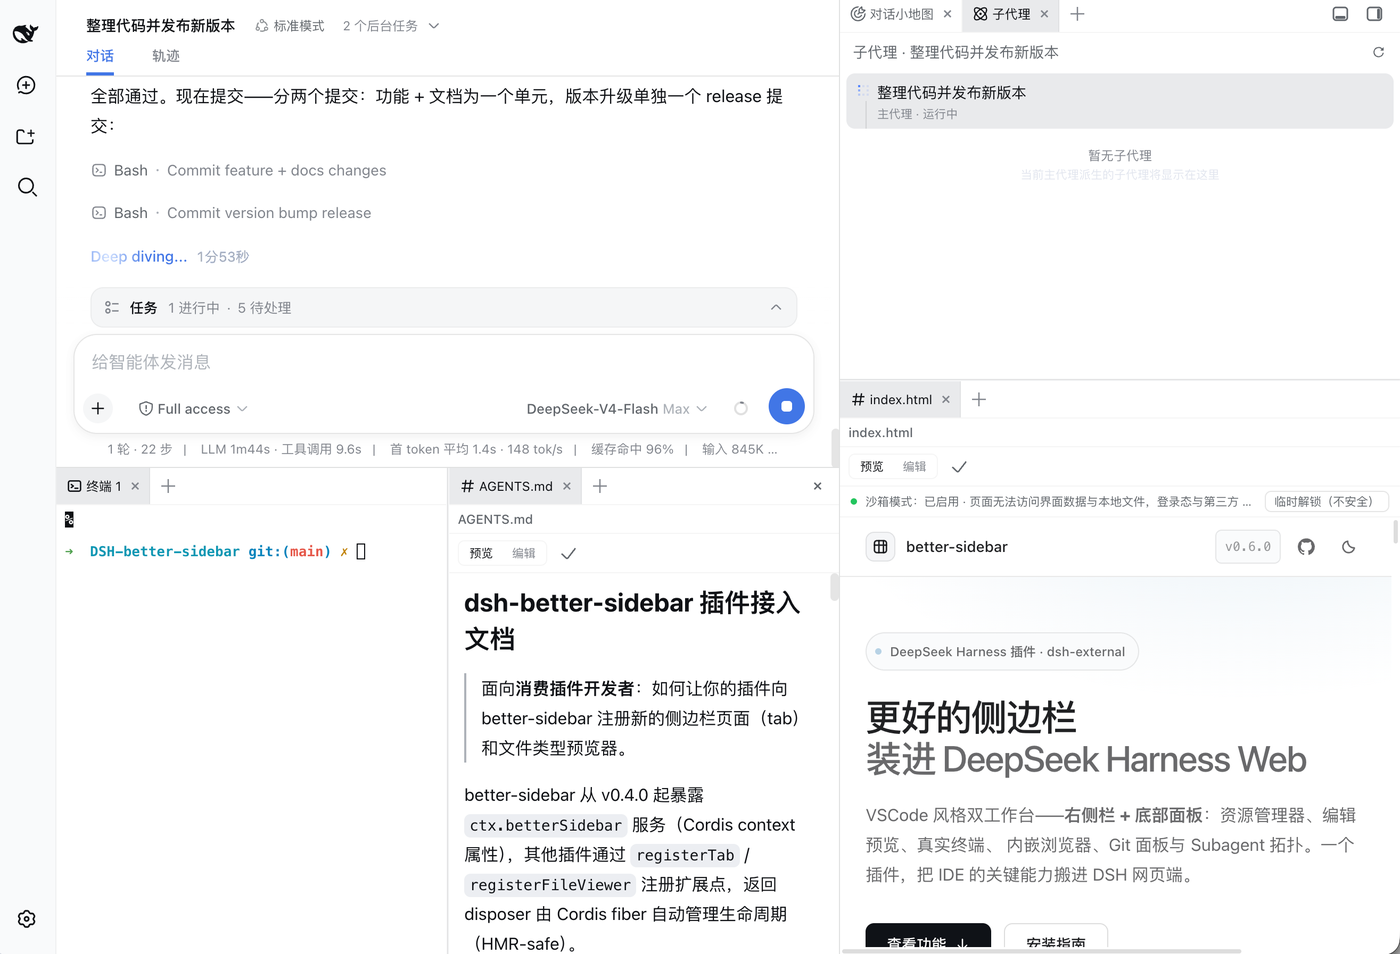Viewport: 1400px width, 954px height.
Task: Switch to the 对话 tab
Action: pos(100,56)
